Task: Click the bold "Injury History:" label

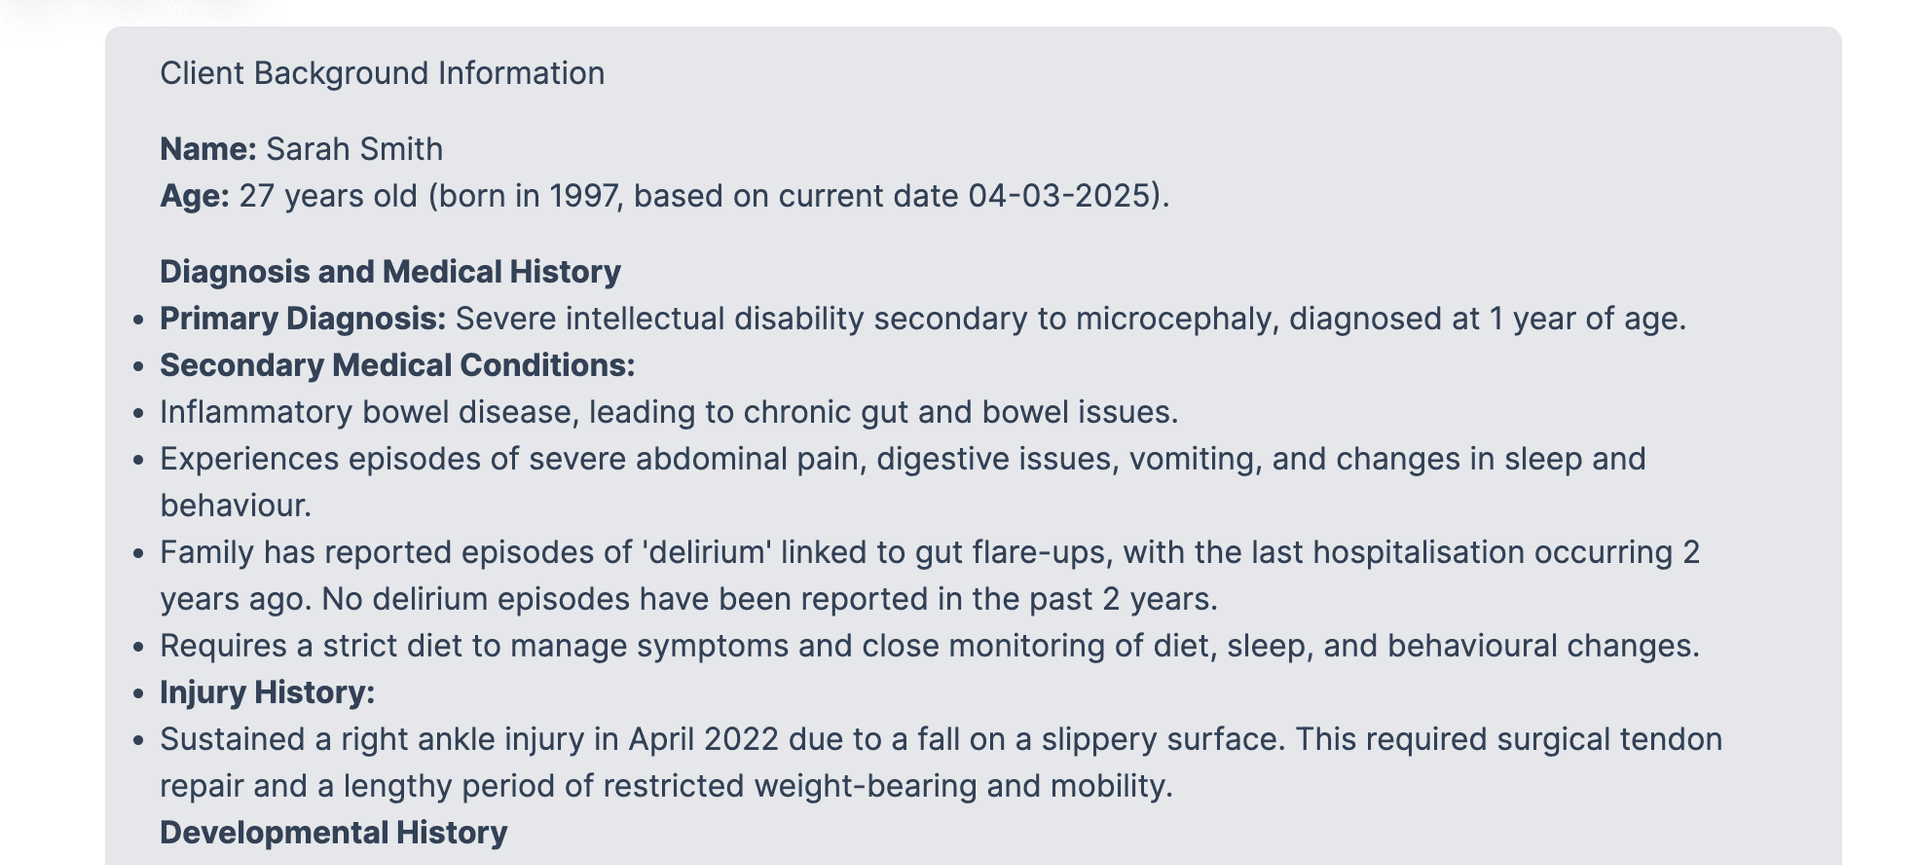Action: [x=267, y=693]
